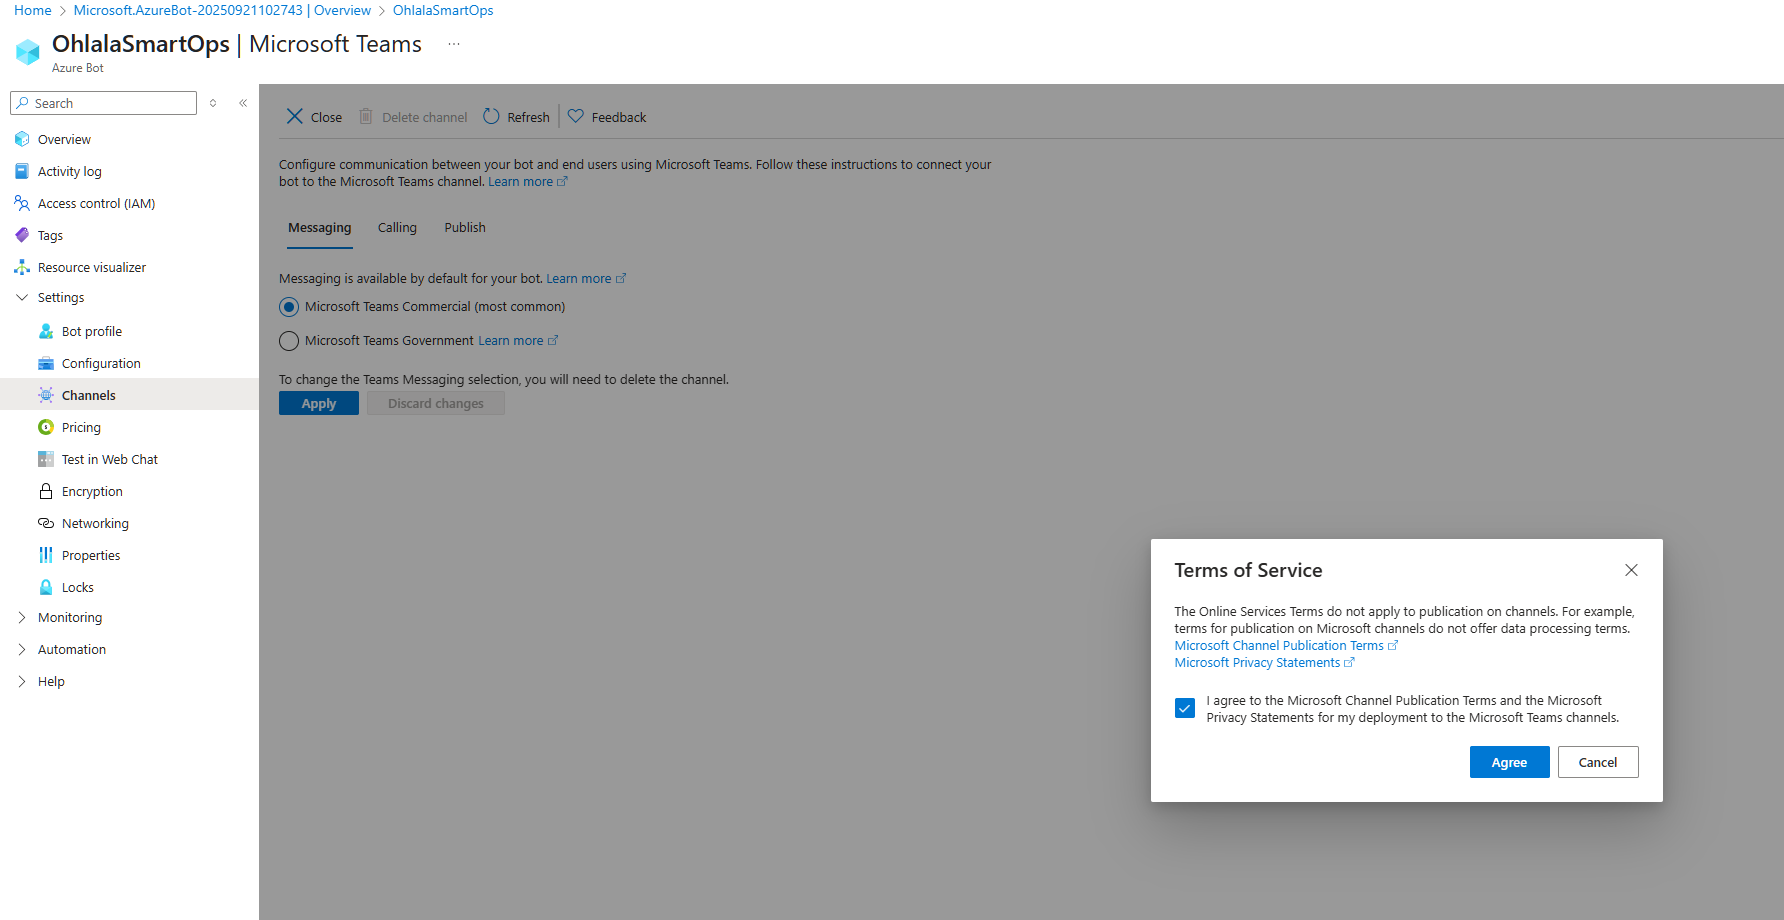Image resolution: width=1784 pixels, height=920 pixels.
Task: Select Microsoft Teams Commercial radio option
Action: pos(289,307)
